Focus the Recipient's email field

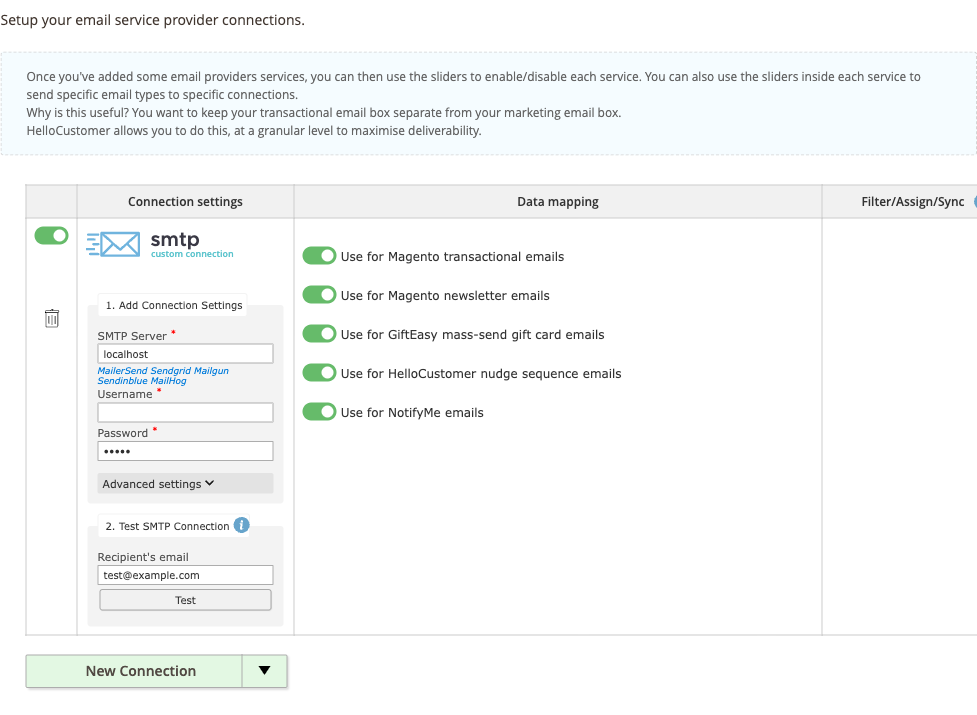click(185, 575)
